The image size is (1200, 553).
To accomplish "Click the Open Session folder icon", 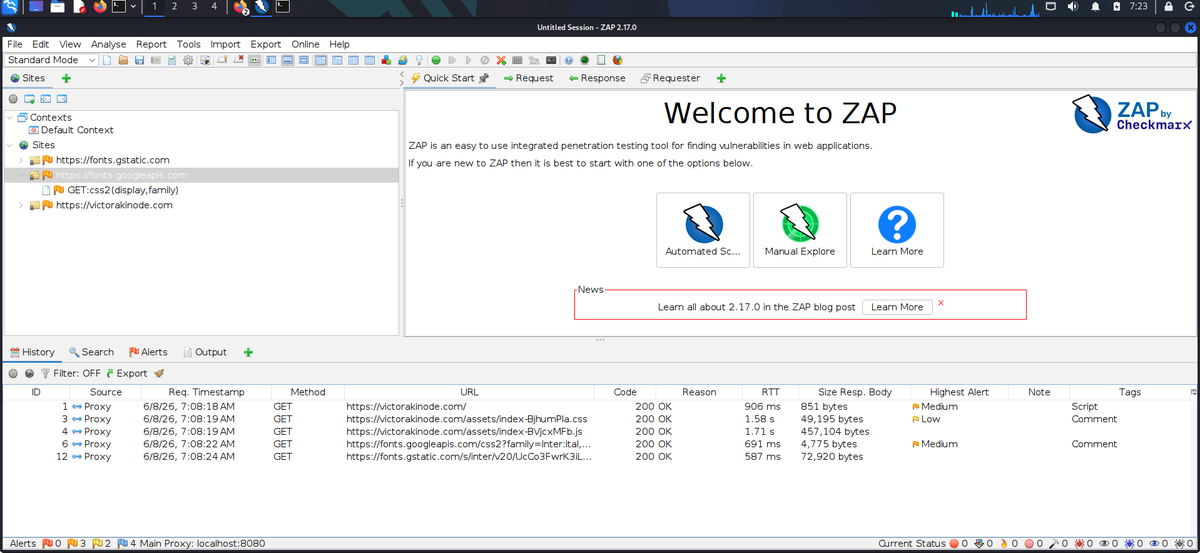I will pos(123,60).
